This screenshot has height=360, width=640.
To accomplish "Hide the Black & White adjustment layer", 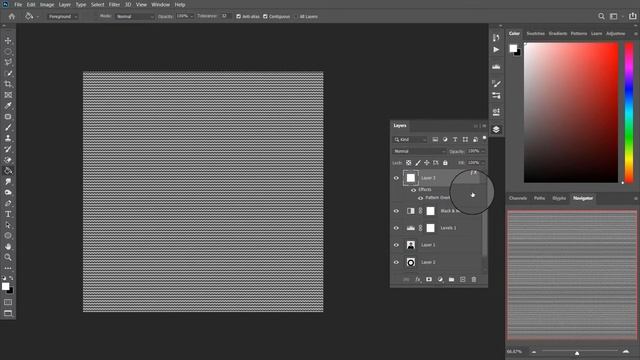I will click(396, 211).
